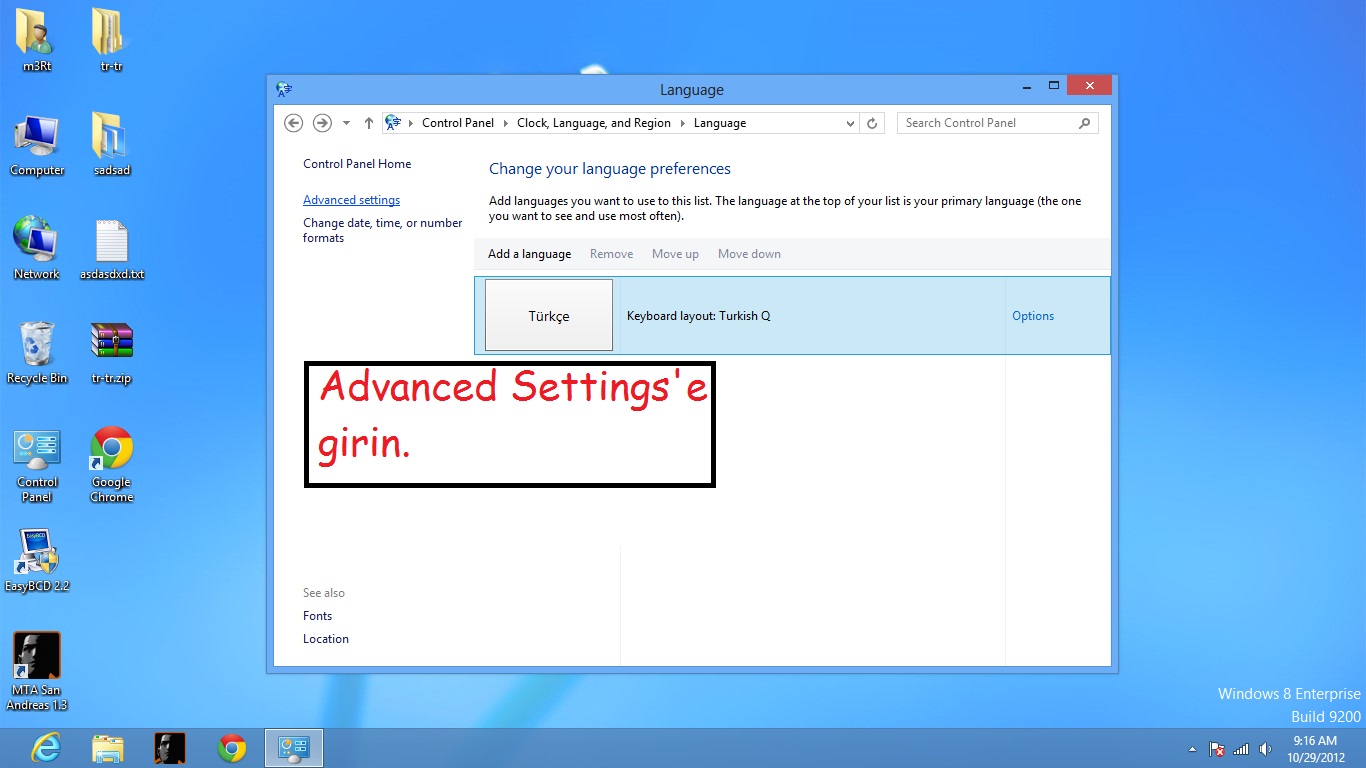Select Control Panel desktop shortcut
Image resolution: width=1366 pixels, height=768 pixels.
(37, 466)
